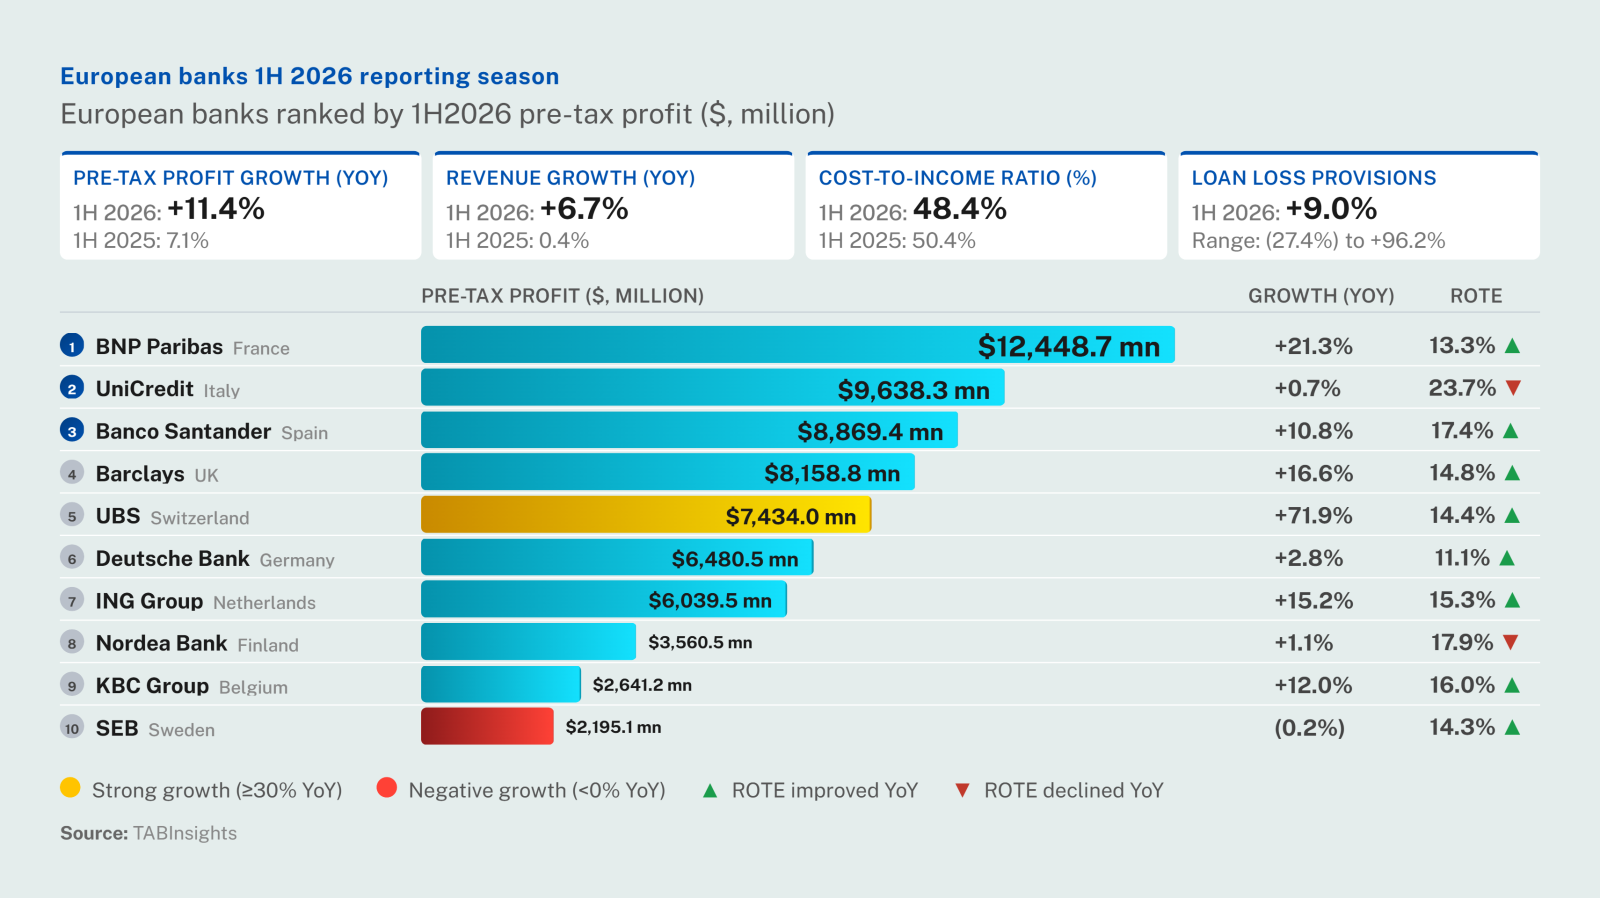Click the GROWTH (YOY) column header
The width and height of the screenshot is (1600, 898).
[1321, 296]
